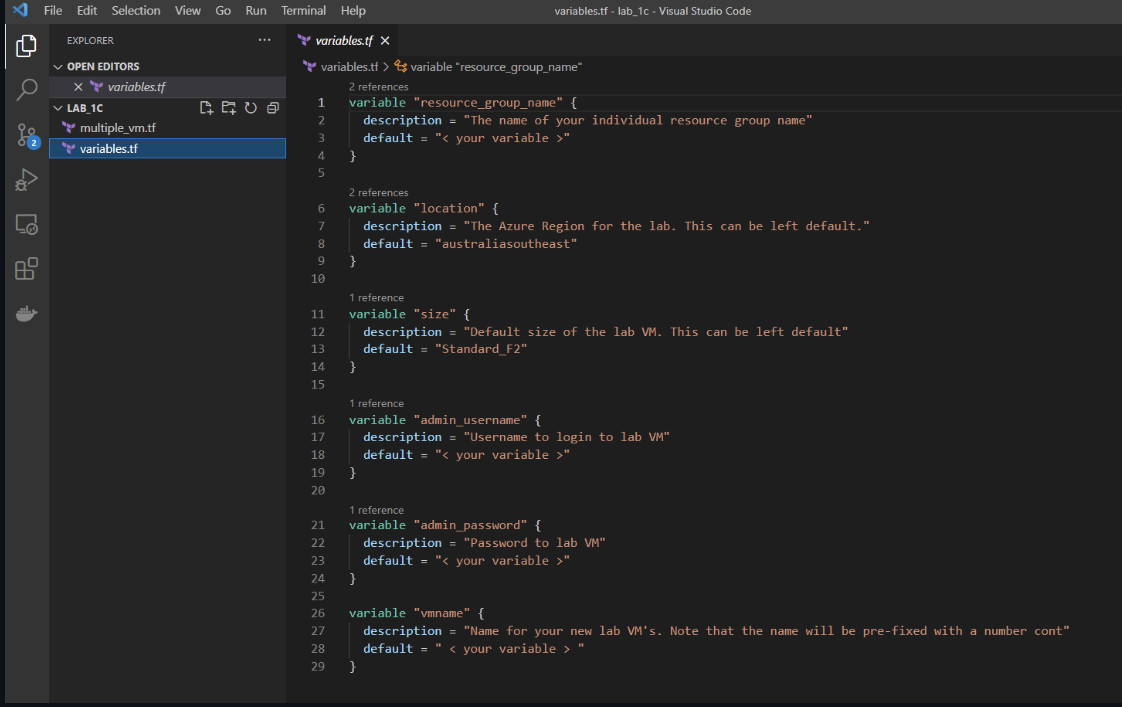
Task: Select variables.tf under Open Editors
Action: click(x=167, y=87)
